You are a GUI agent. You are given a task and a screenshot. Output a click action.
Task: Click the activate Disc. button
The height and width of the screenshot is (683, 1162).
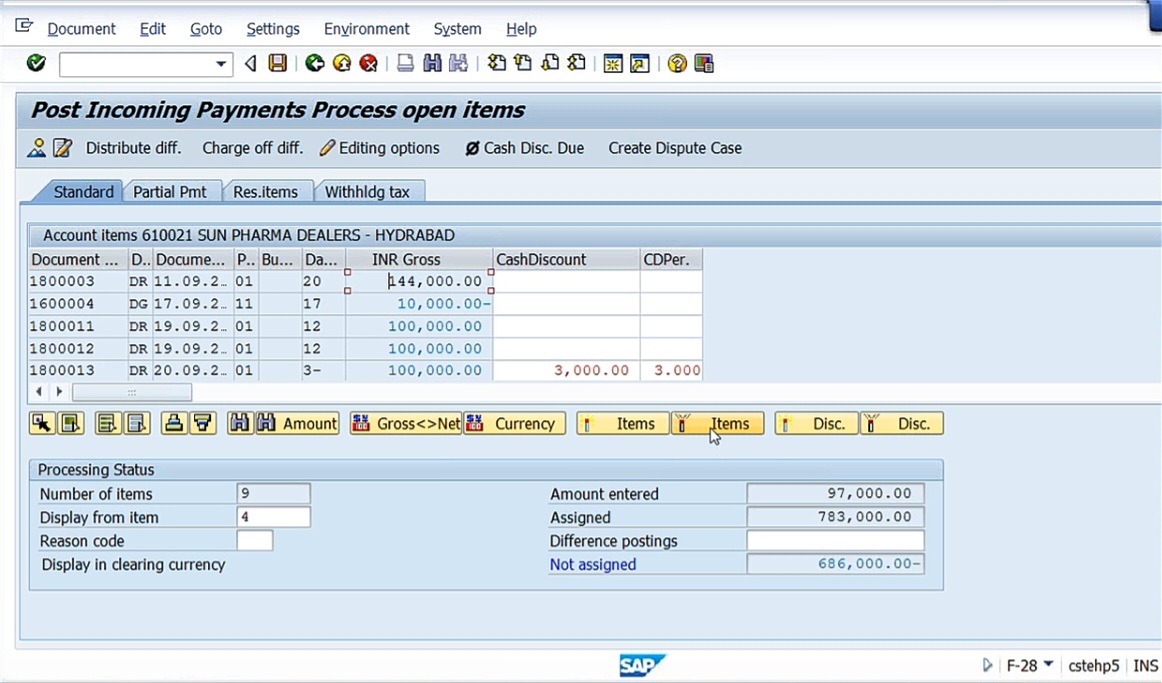(x=817, y=424)
